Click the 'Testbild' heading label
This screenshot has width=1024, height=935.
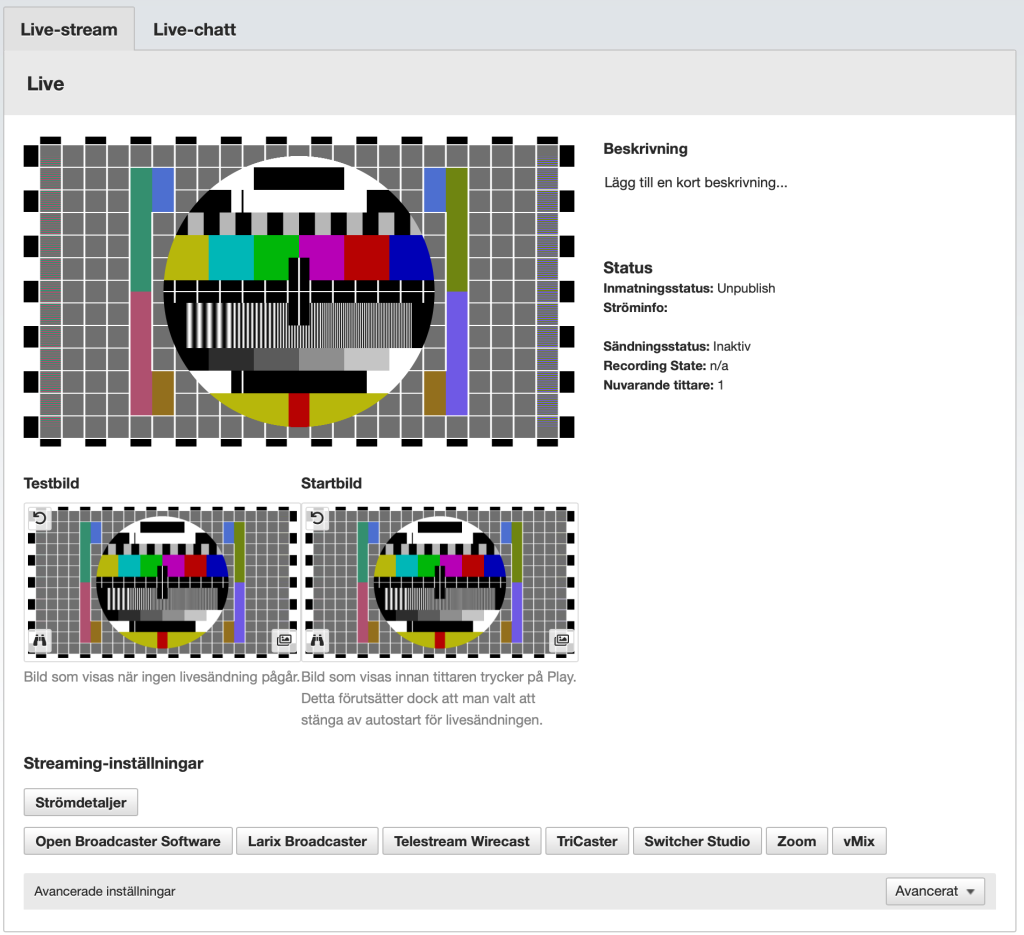point(52,483)
